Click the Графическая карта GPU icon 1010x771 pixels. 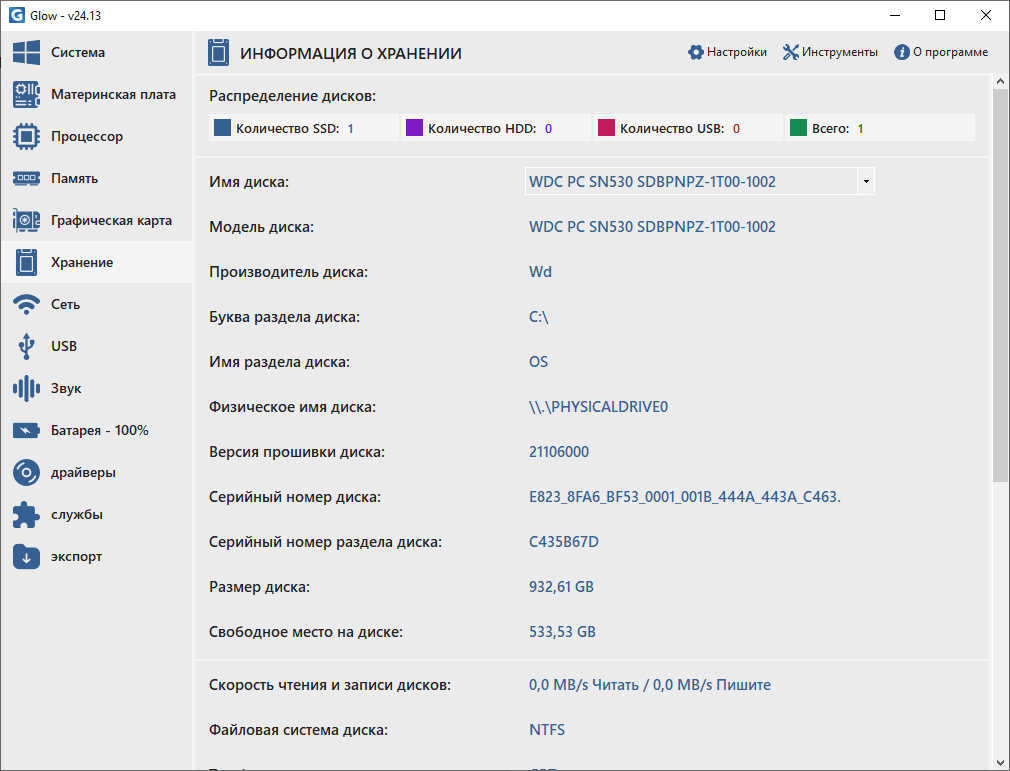click(x=26, y=221)
